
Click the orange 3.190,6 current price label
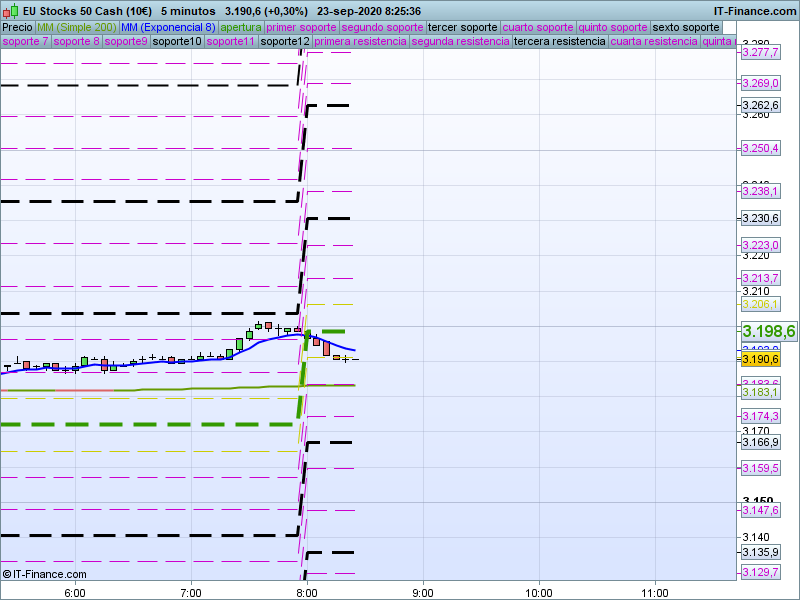coord(760,359)
